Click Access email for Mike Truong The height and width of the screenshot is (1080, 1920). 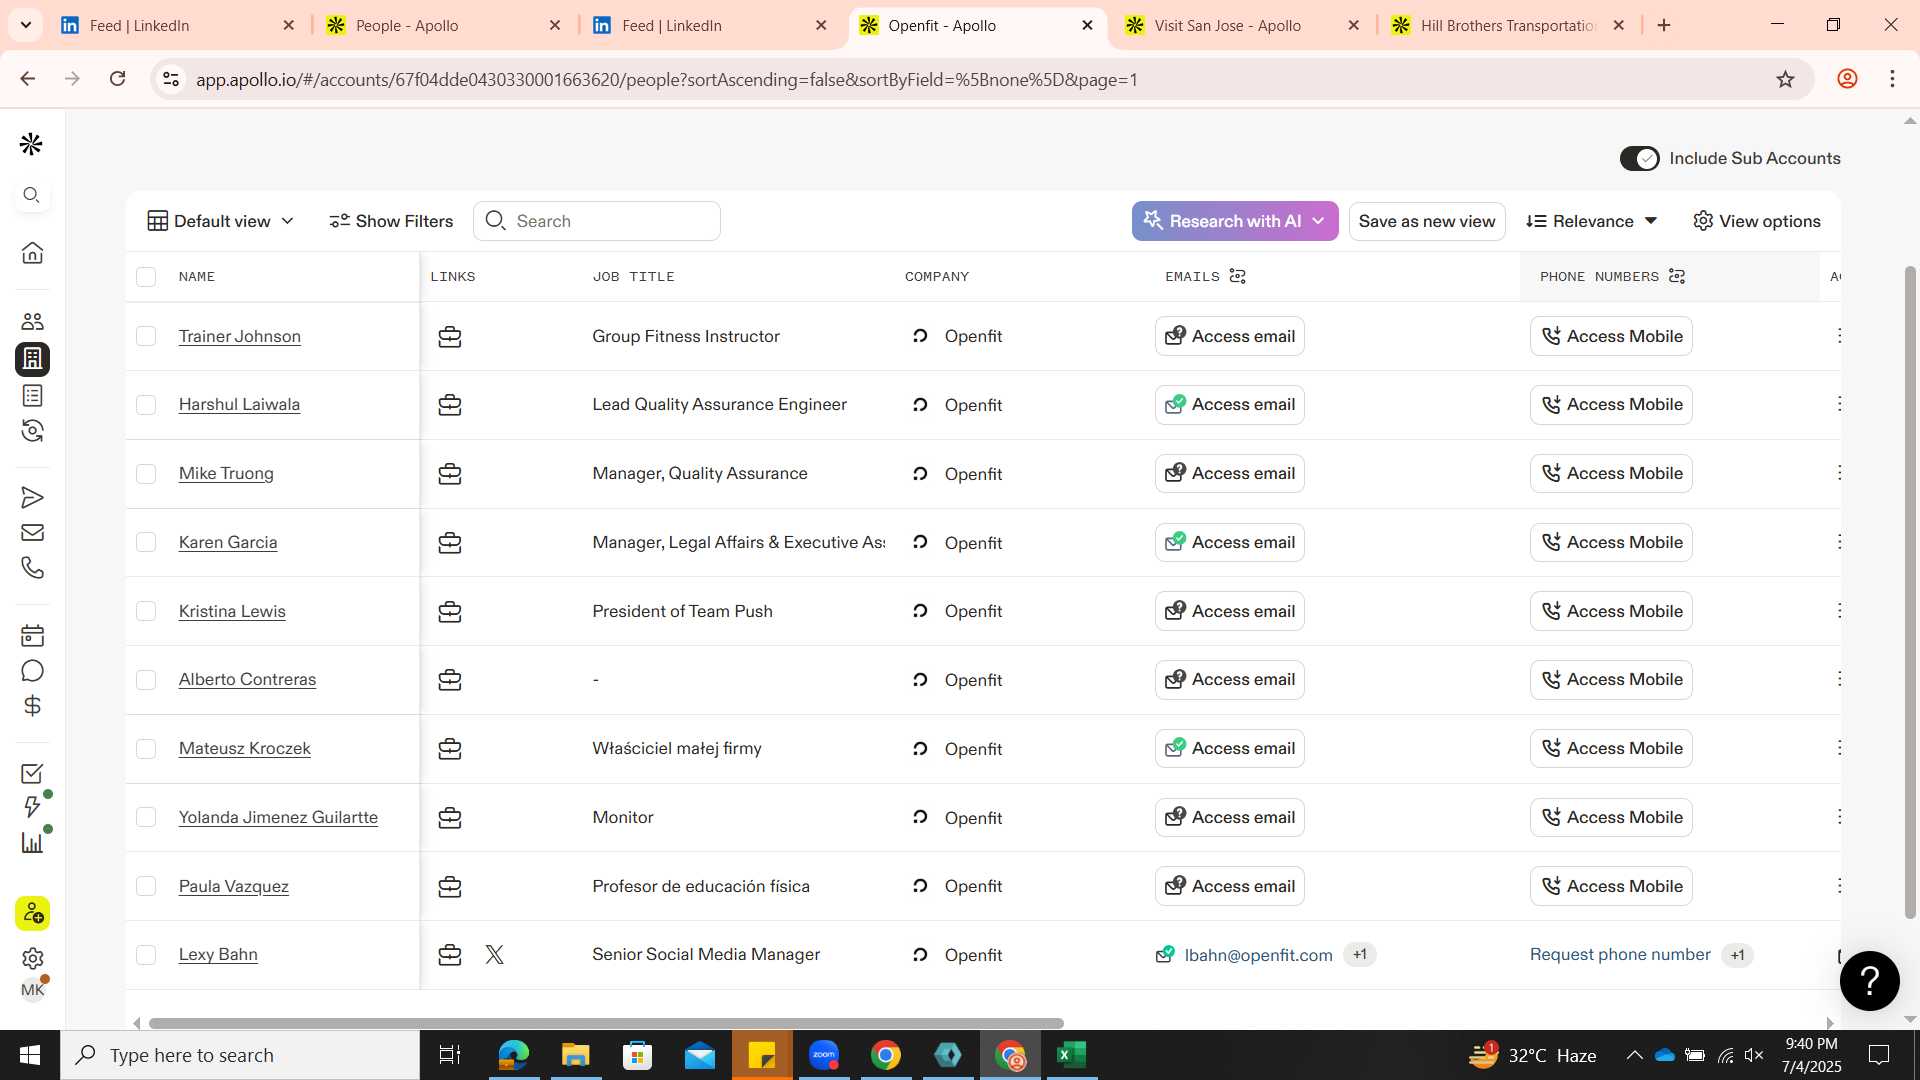pos(1230,474)
